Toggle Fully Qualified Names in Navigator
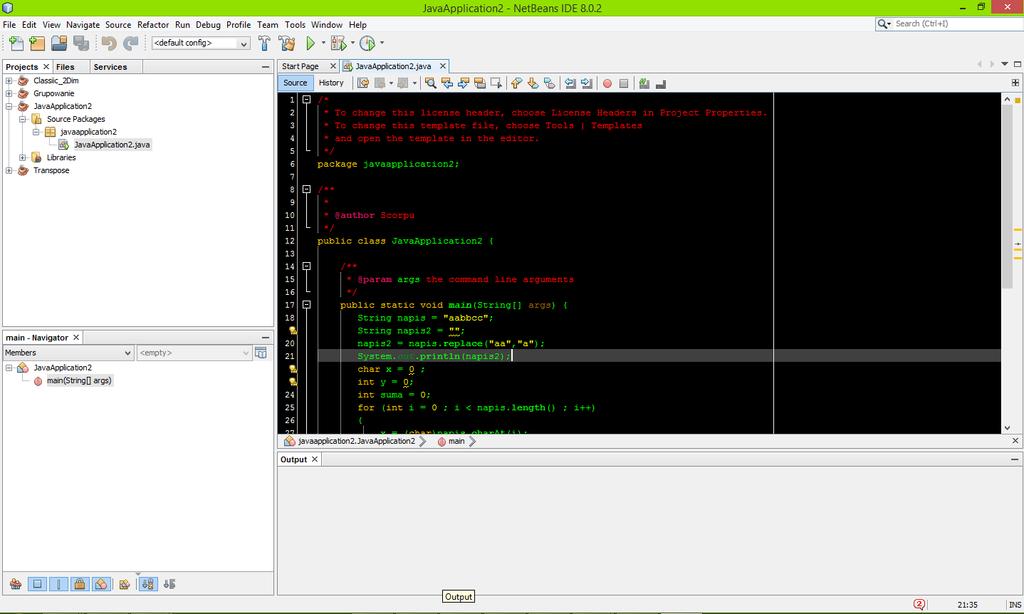The height and width of the screenshot is (614, 1024). click(125, 584)
